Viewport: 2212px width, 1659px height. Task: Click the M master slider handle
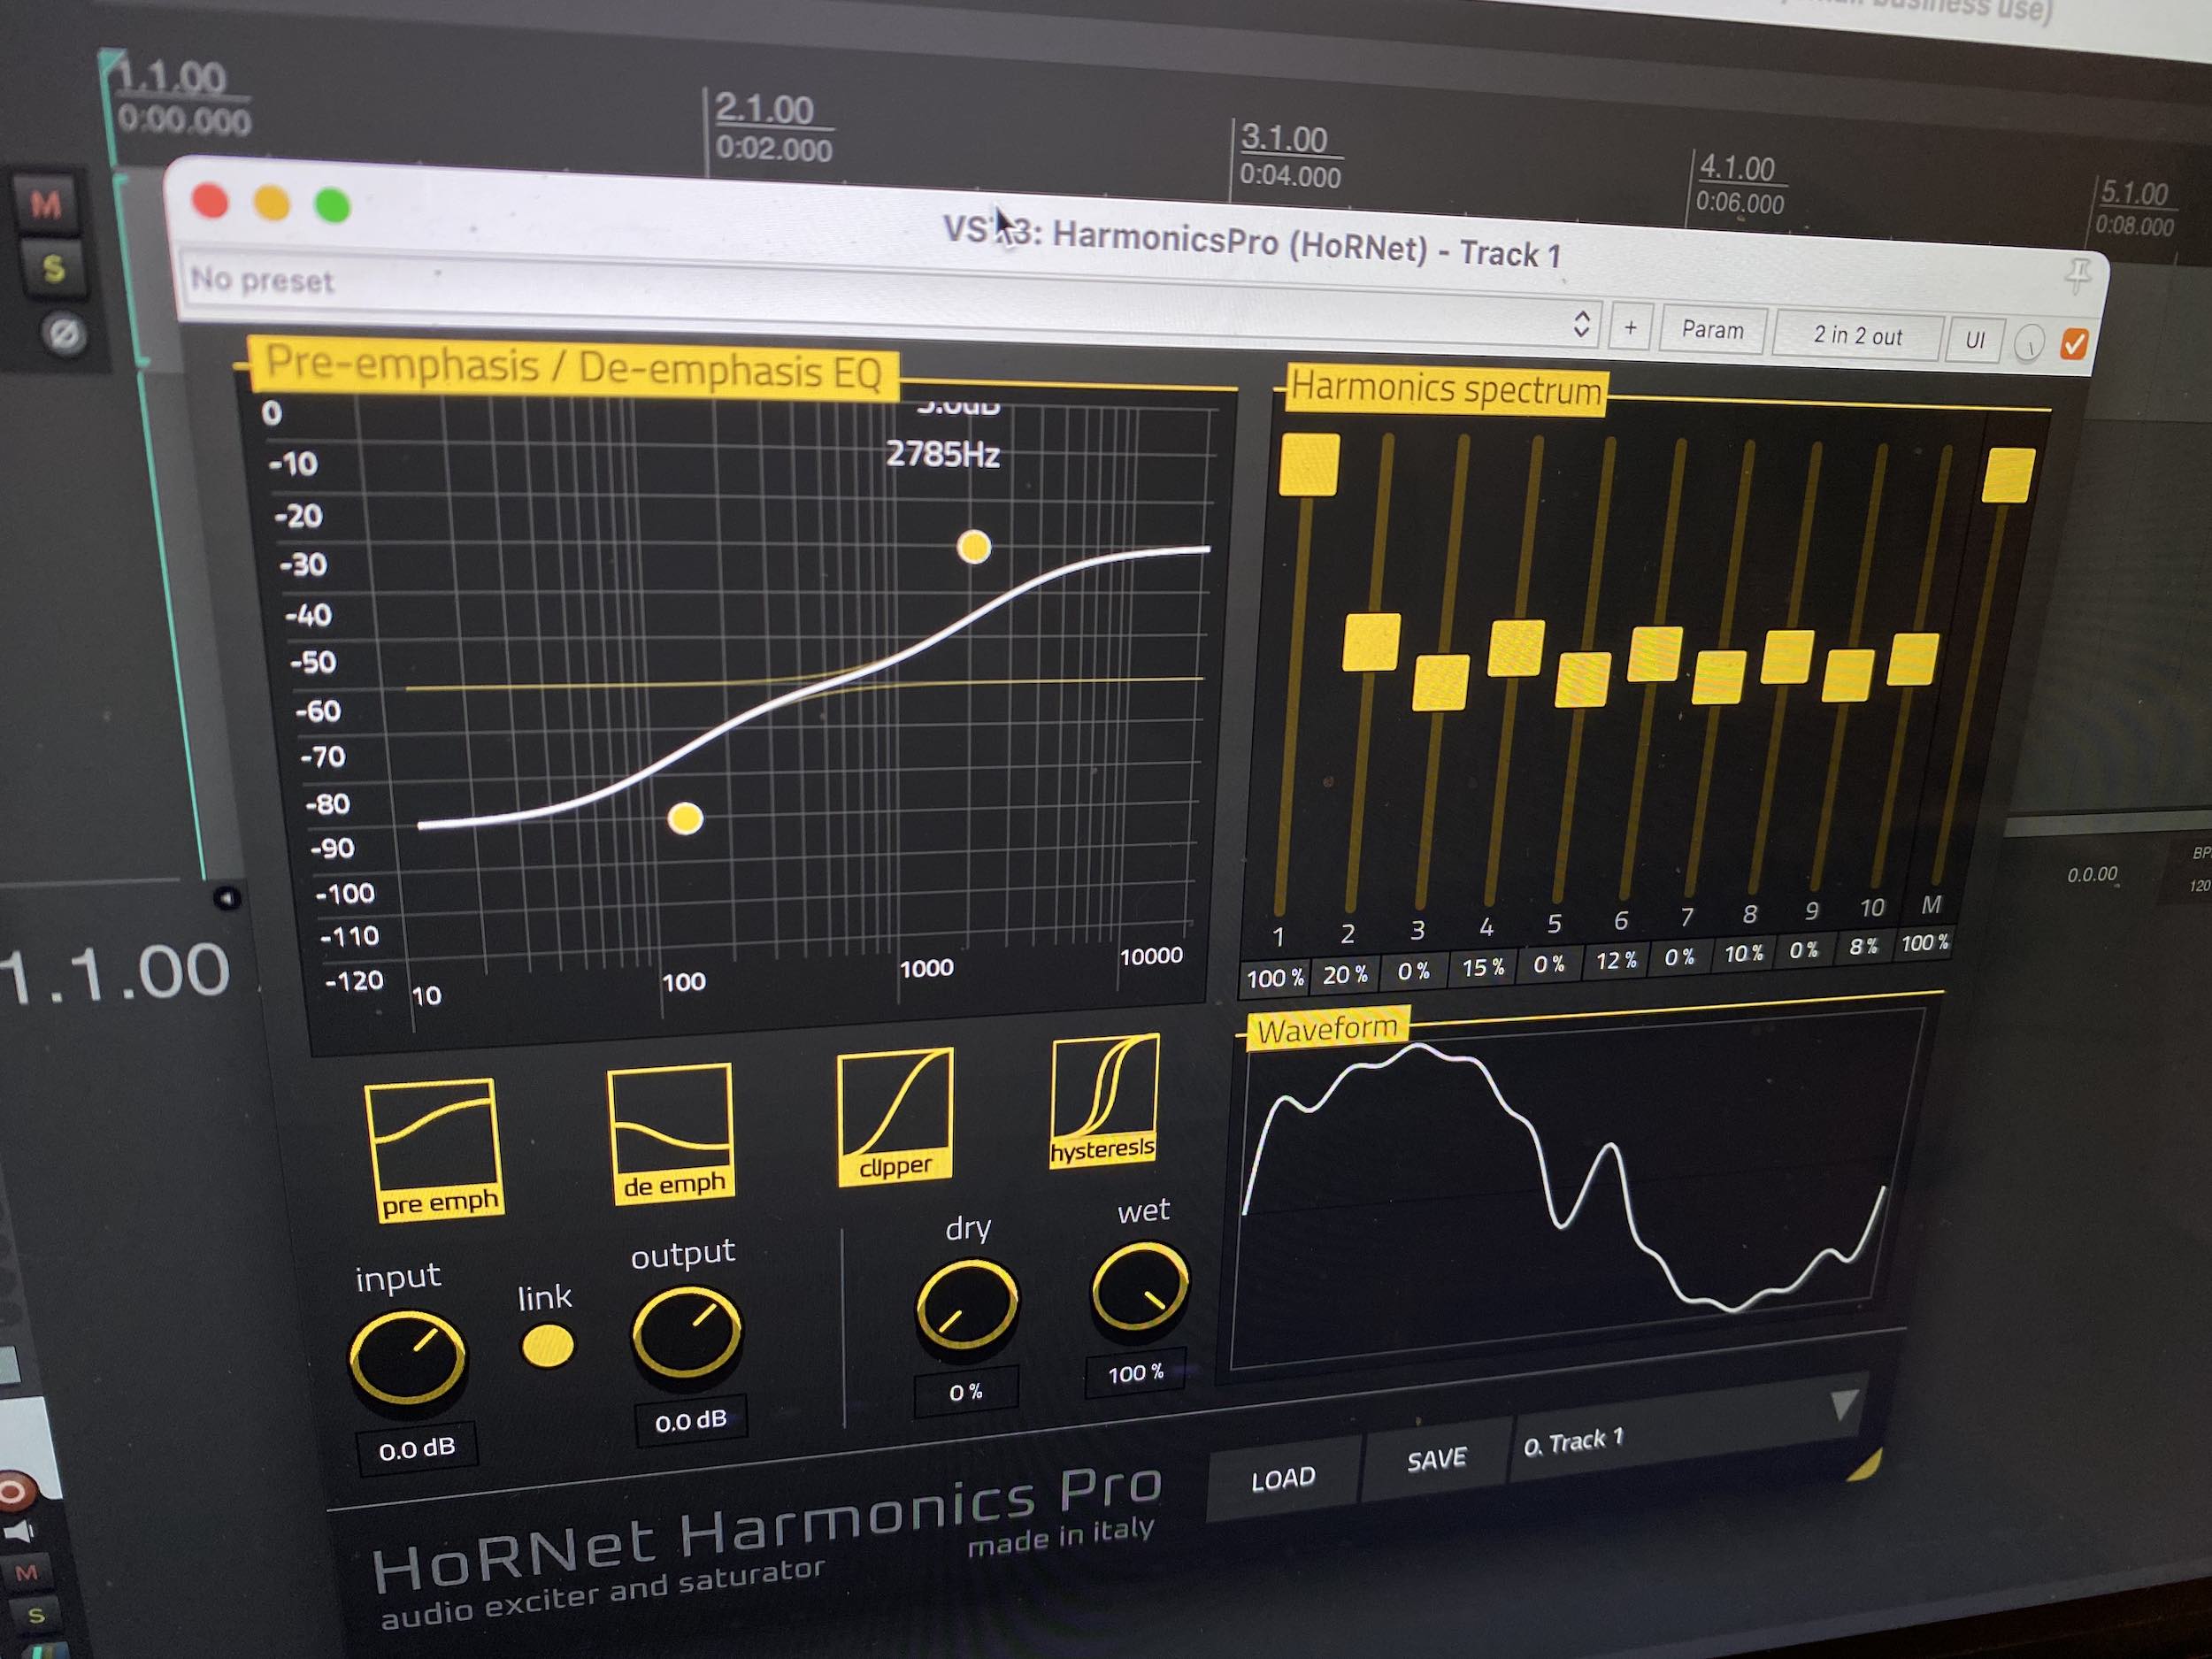(x=2009, y=475)
